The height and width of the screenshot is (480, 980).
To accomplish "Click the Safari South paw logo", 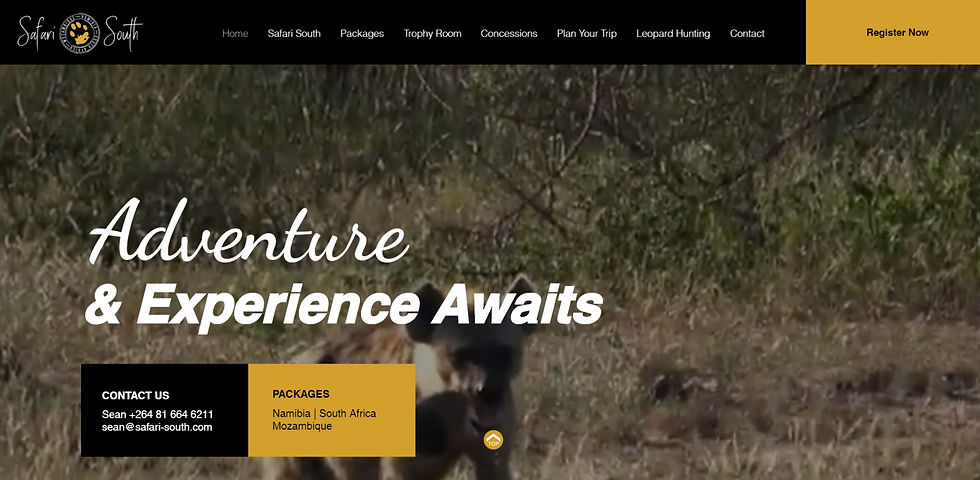I will click(80, 32).
